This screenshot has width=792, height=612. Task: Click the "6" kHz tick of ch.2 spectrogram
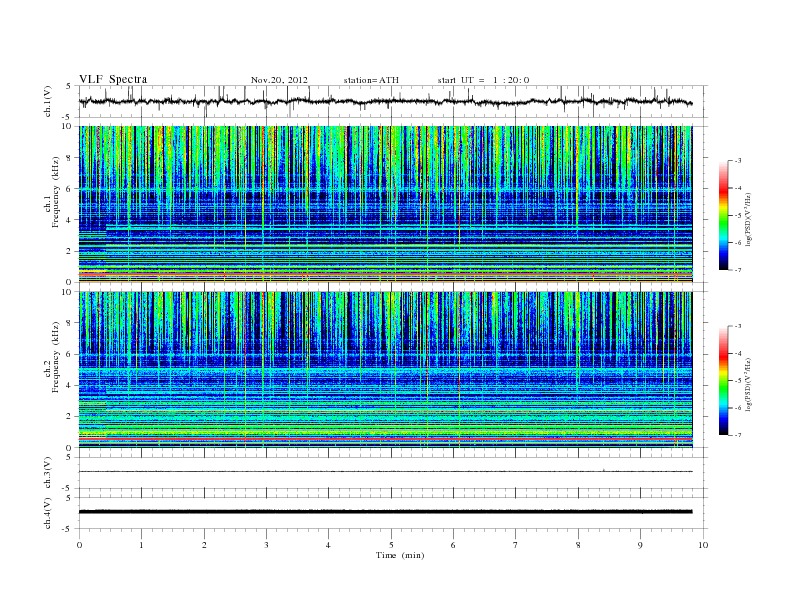69,354
